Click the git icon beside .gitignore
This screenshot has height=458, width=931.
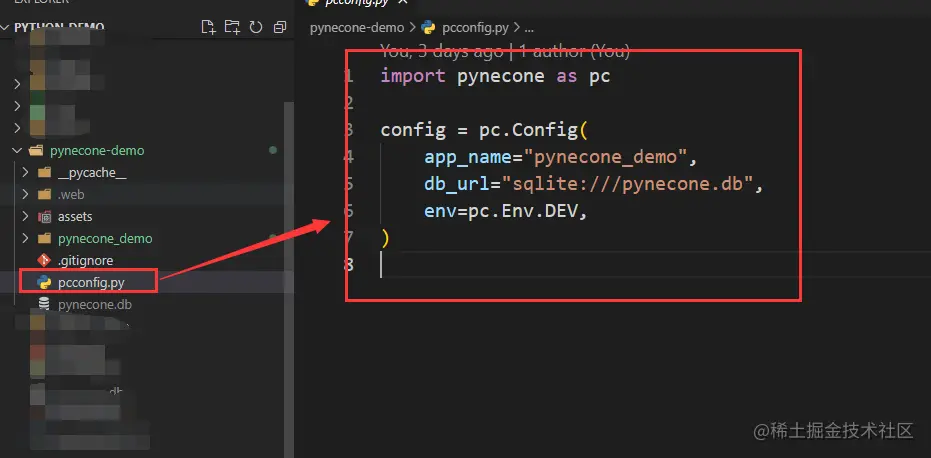point(44,260)
